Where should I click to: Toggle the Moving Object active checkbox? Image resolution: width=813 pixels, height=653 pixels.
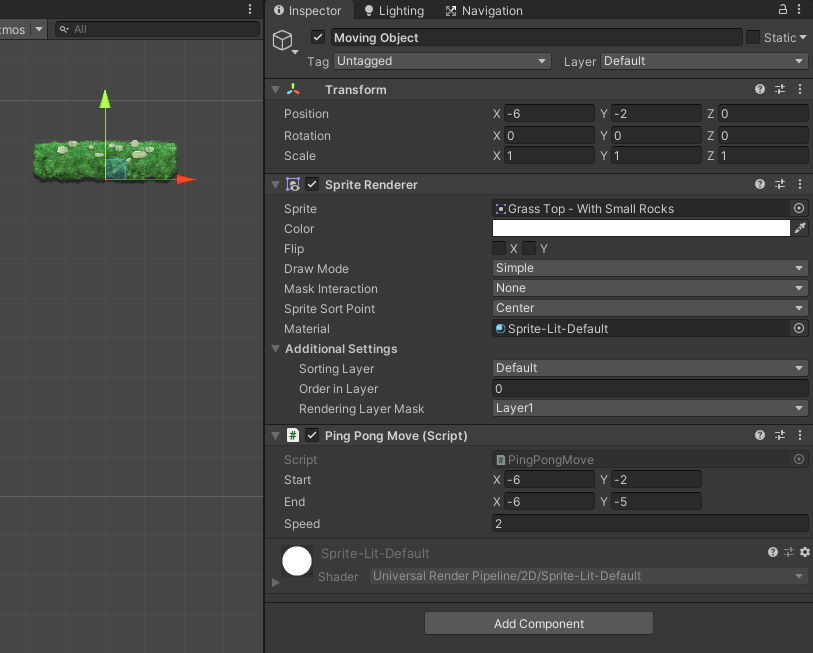(x=317, y=37)
